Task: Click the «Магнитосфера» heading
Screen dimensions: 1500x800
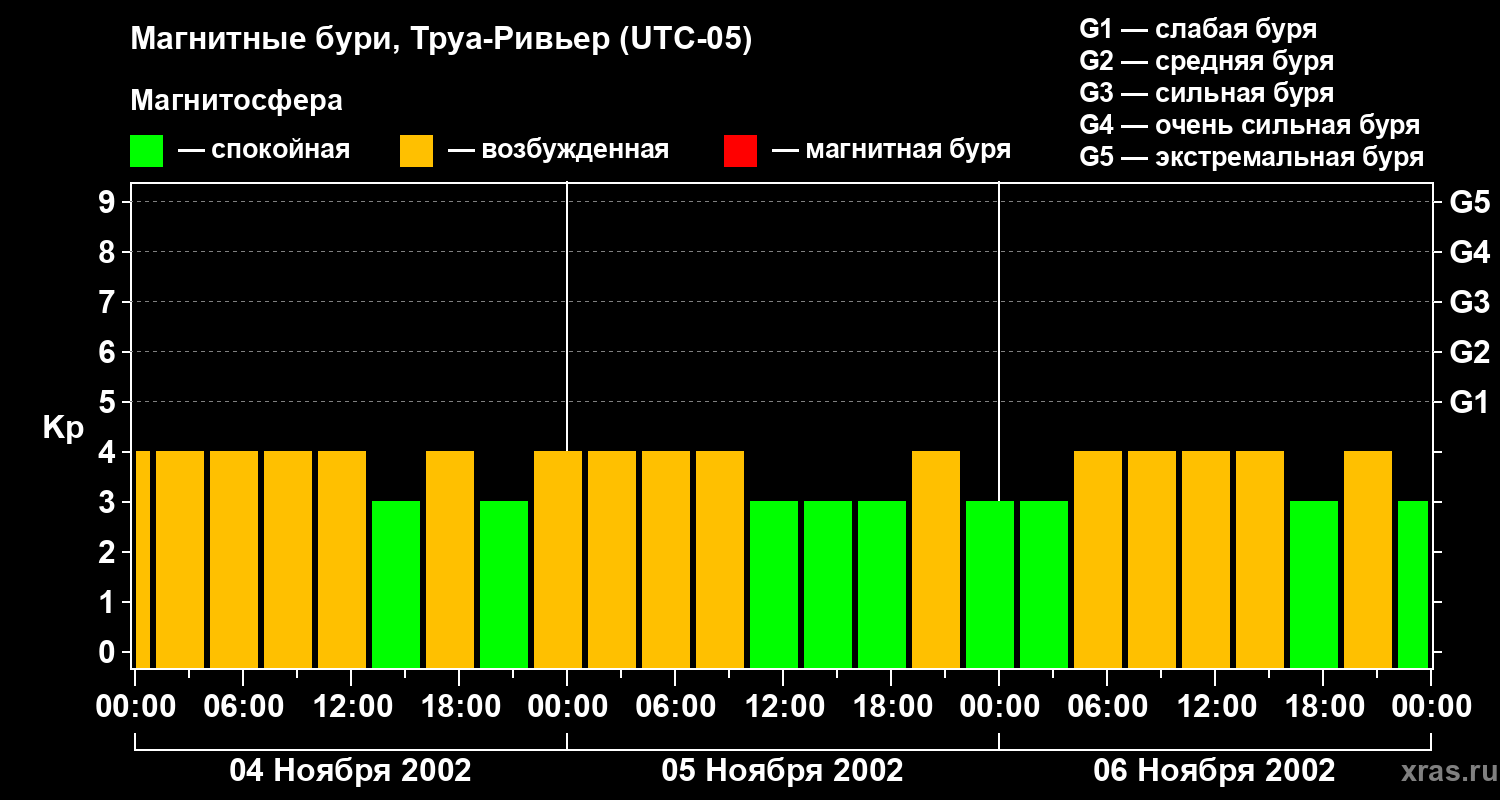Action: click(236, 101)
